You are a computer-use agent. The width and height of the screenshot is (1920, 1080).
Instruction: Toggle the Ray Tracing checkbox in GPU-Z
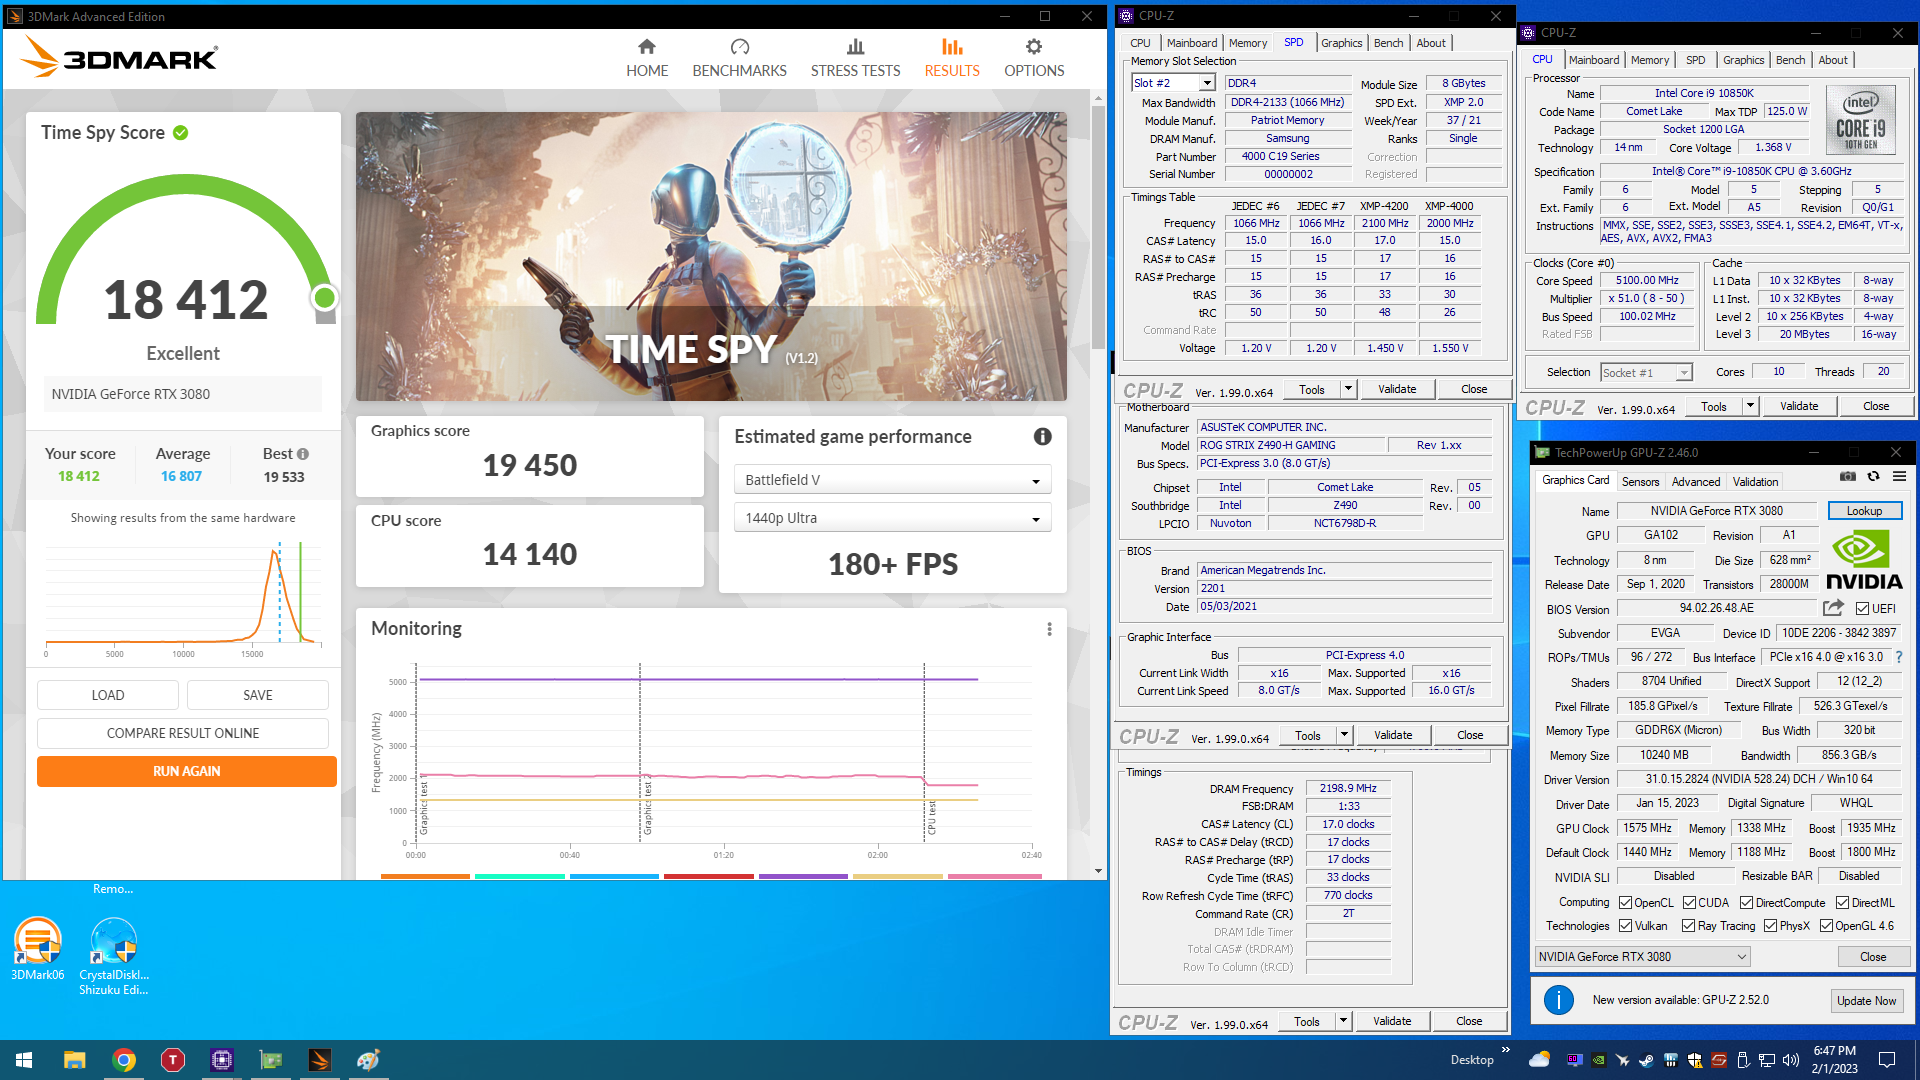coord(1689,926)
